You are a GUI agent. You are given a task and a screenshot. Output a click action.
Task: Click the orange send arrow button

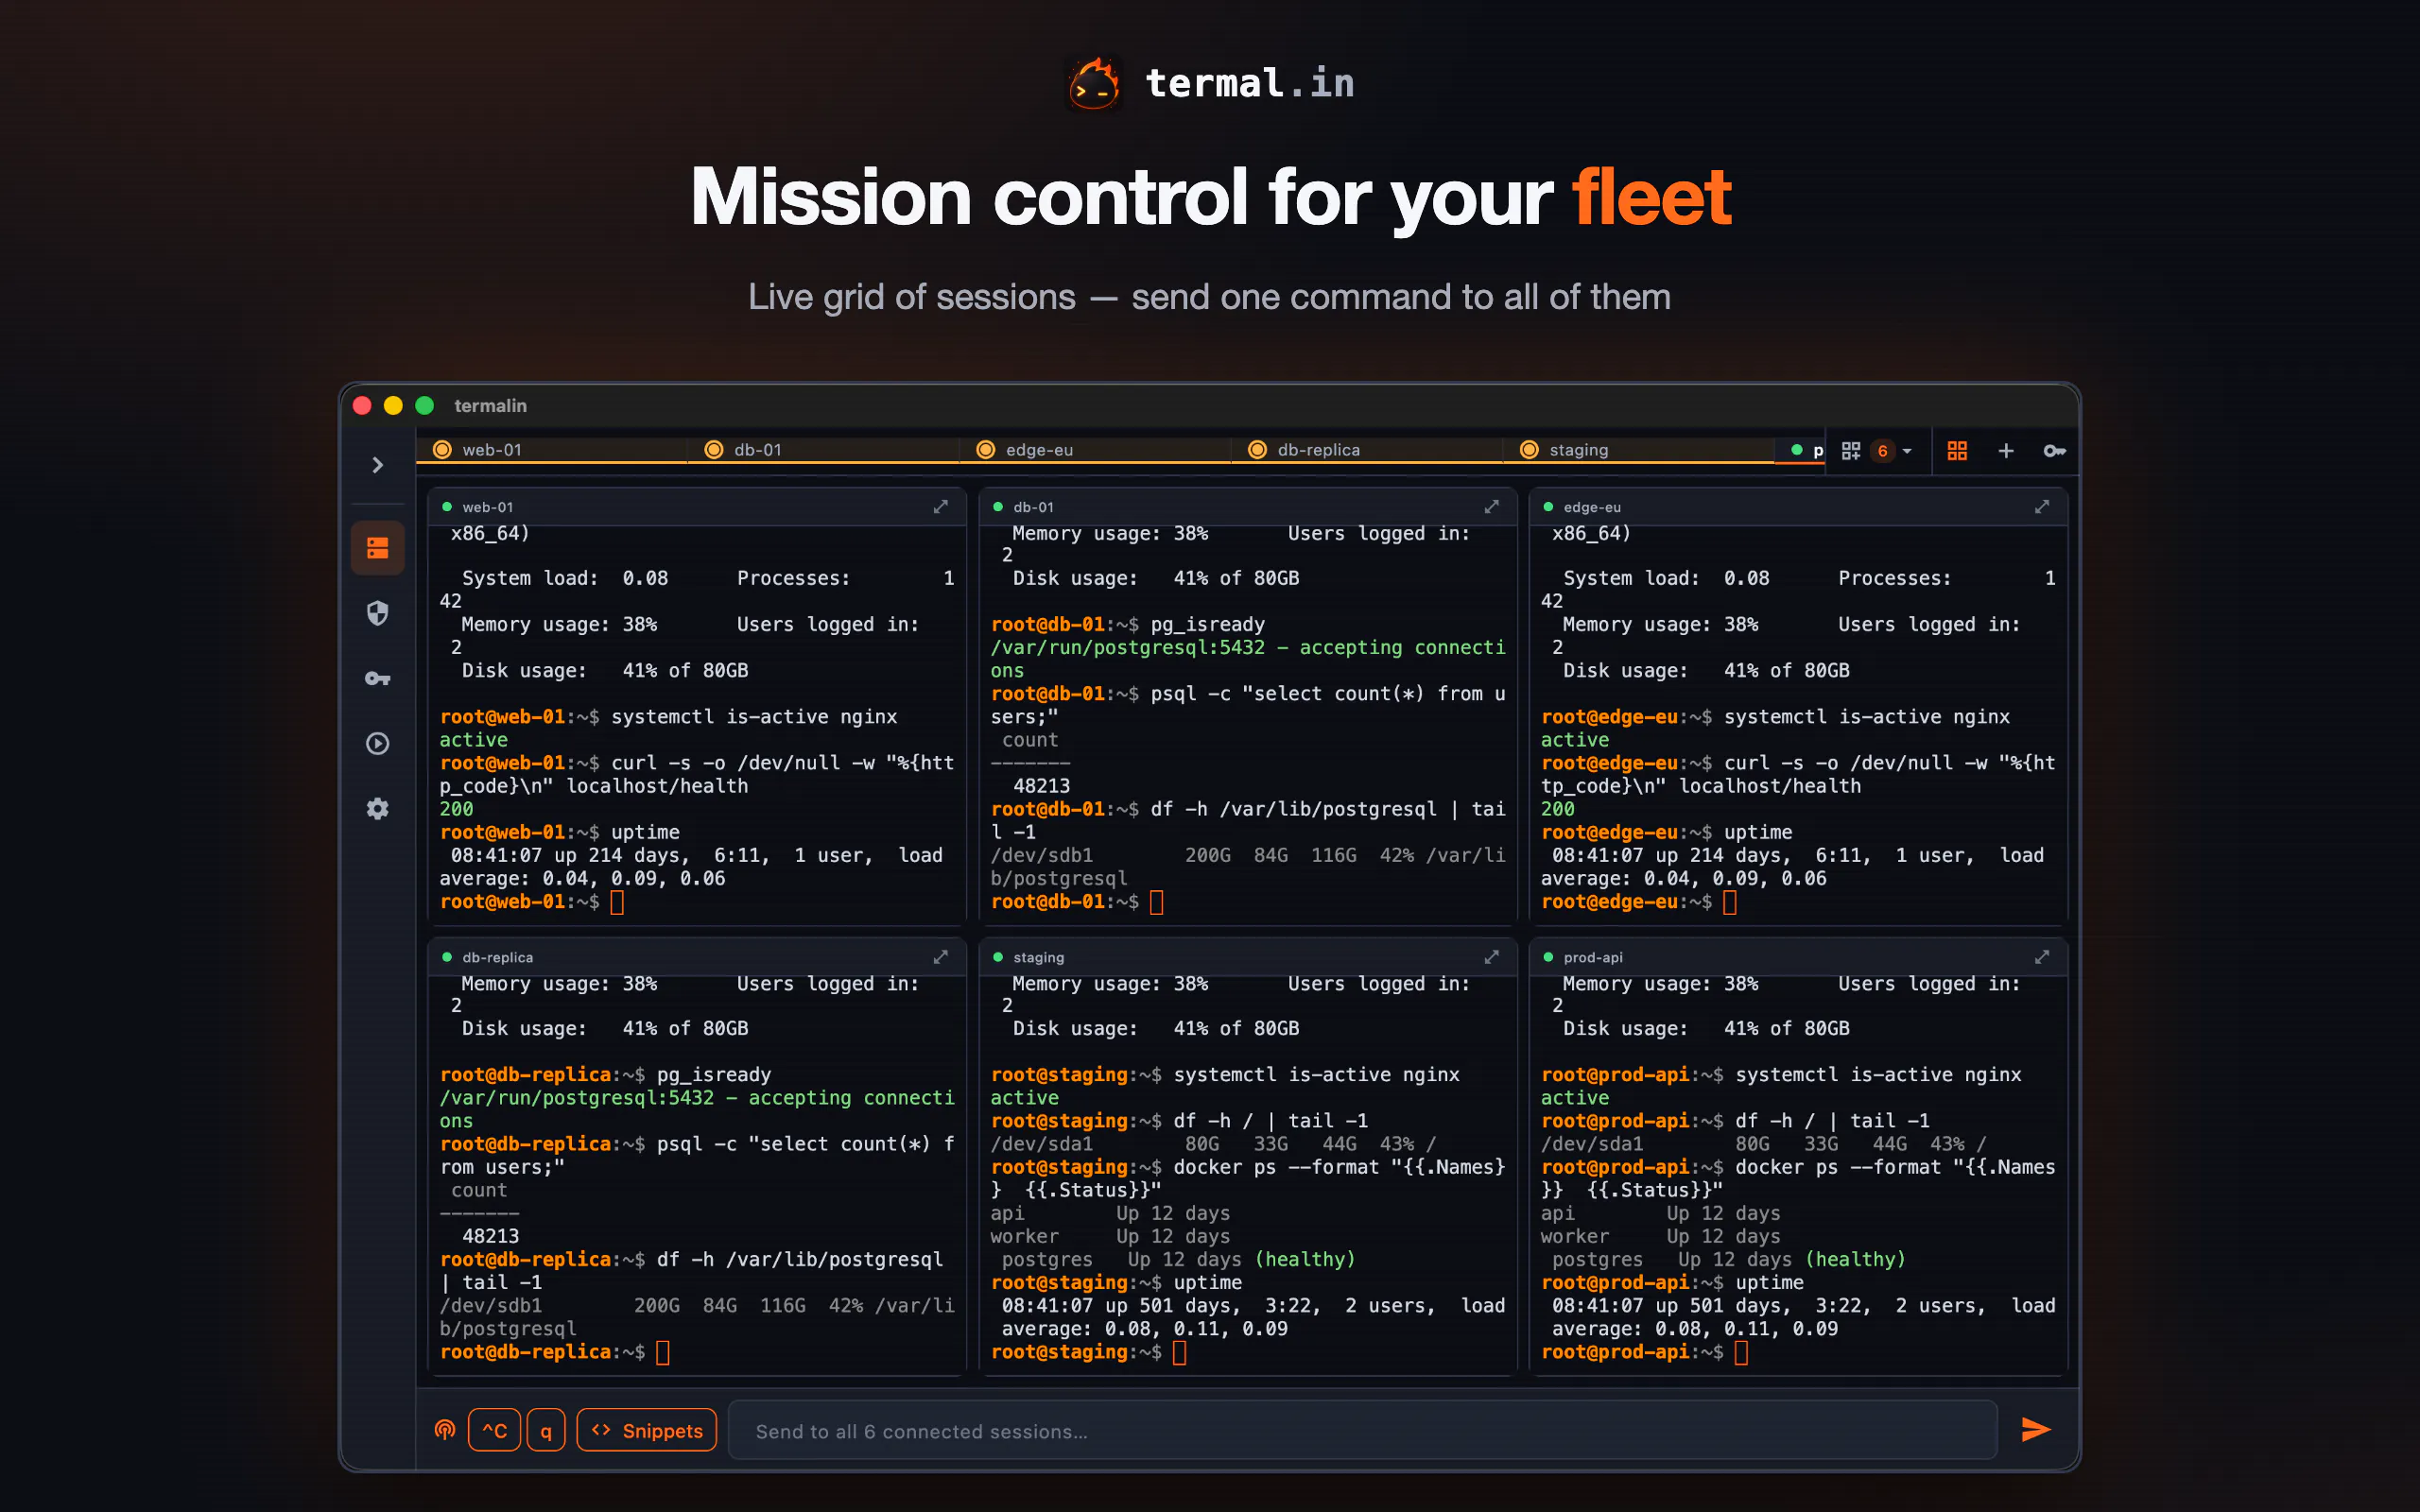2036,1430
